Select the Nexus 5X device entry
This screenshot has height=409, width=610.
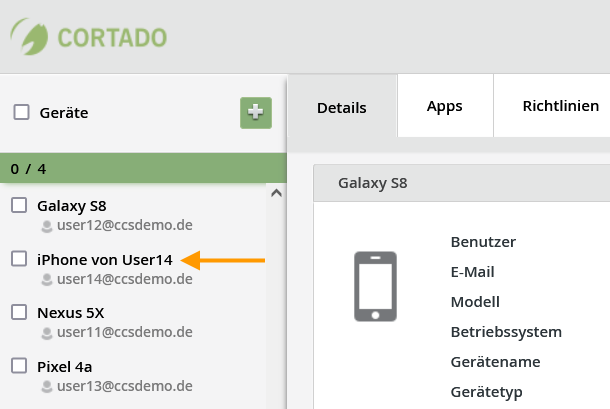(71, 313)
